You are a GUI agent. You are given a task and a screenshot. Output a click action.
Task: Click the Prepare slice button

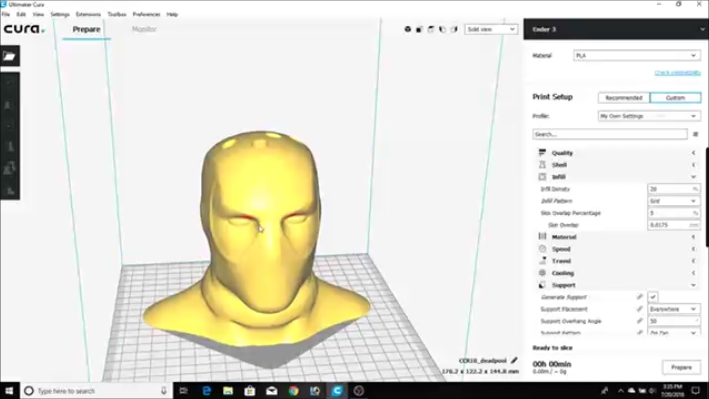[x=681, y=367]
